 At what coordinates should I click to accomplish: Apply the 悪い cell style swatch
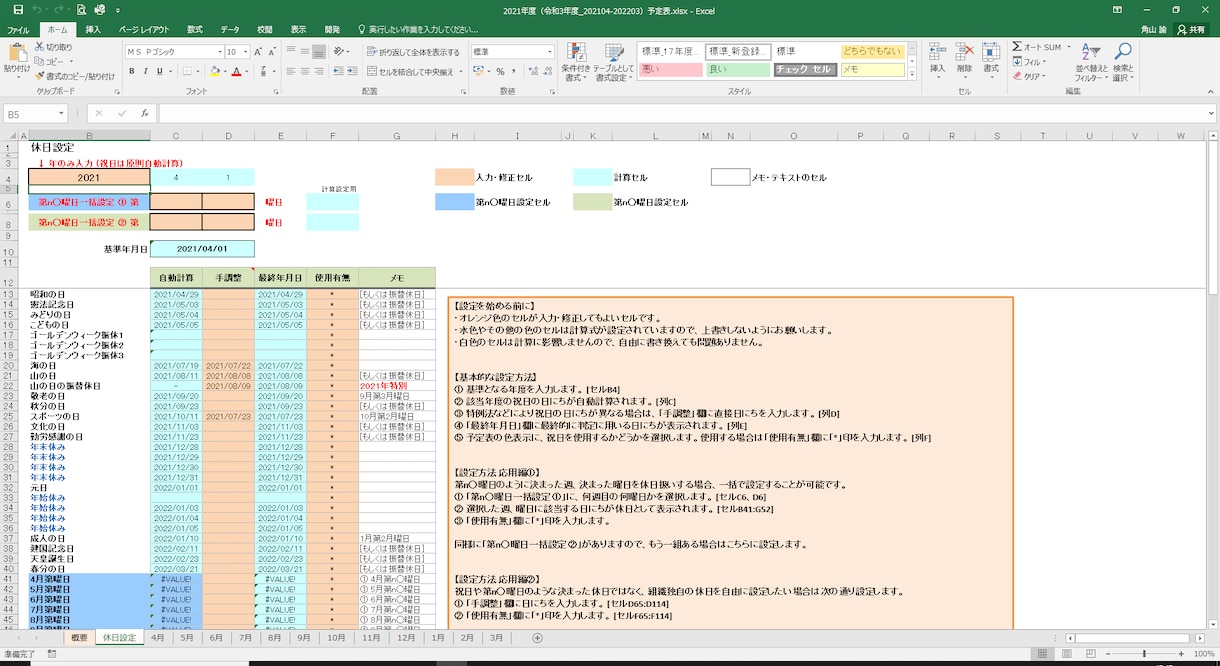click(x=670, y=69)
